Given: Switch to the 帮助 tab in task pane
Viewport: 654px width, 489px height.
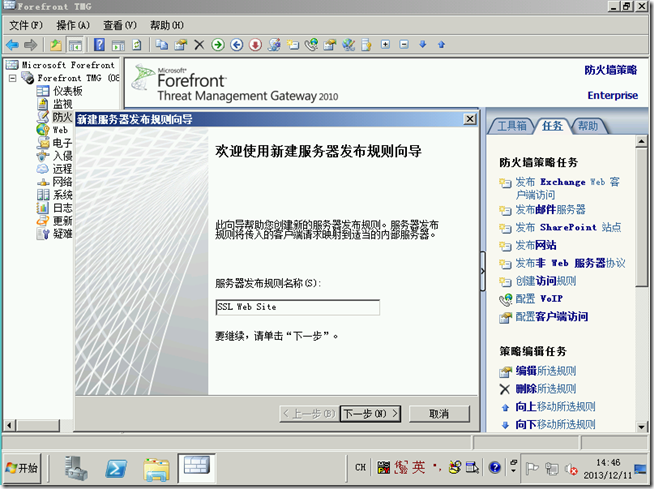Looking at the screenshot, I should 588,126.
